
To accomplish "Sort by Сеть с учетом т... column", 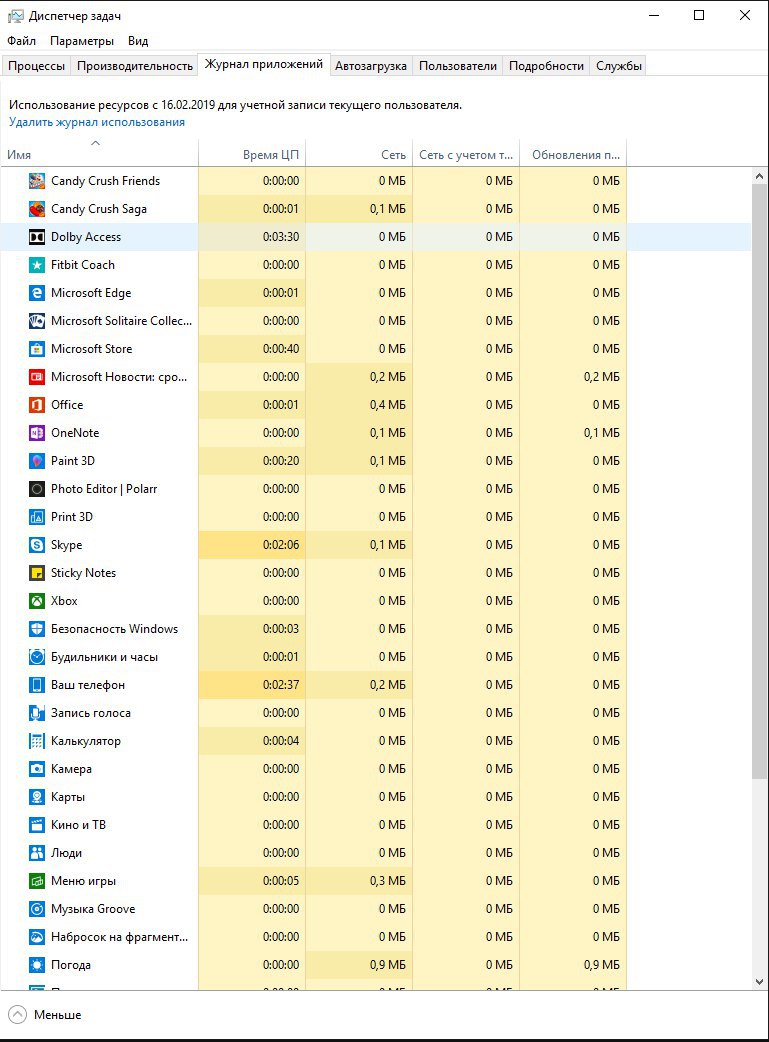I will tap(466, 154).
